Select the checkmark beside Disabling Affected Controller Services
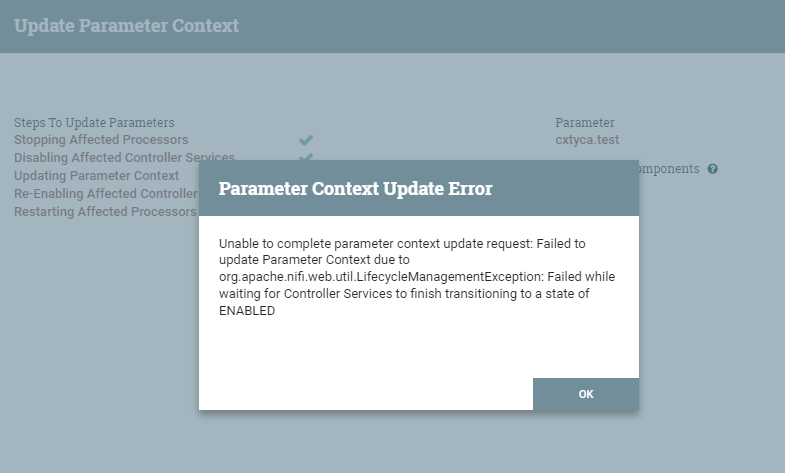 click(306, 157)
